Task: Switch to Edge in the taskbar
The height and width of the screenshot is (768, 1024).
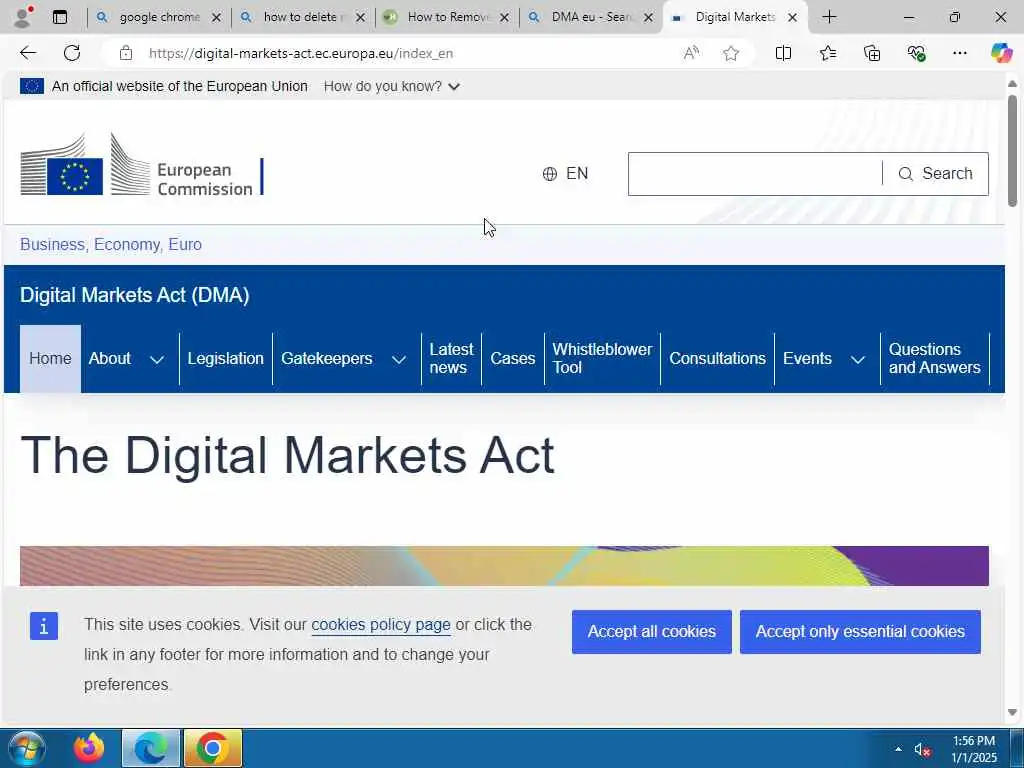Action: (151, 748)
